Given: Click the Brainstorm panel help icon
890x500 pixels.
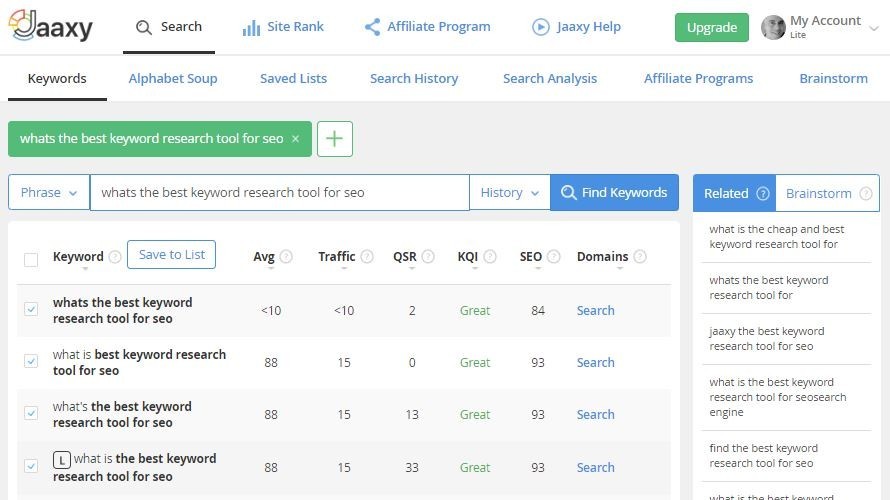Looking at the screenshot, I should (866, 194).
